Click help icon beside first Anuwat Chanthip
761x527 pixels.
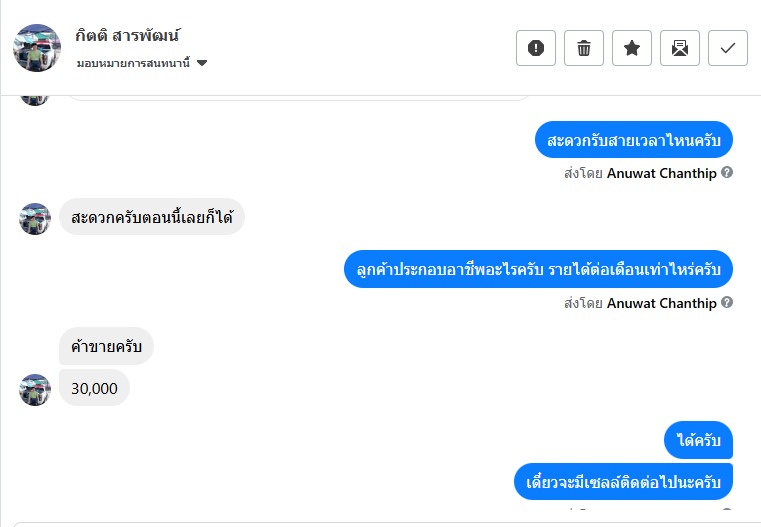727,172
